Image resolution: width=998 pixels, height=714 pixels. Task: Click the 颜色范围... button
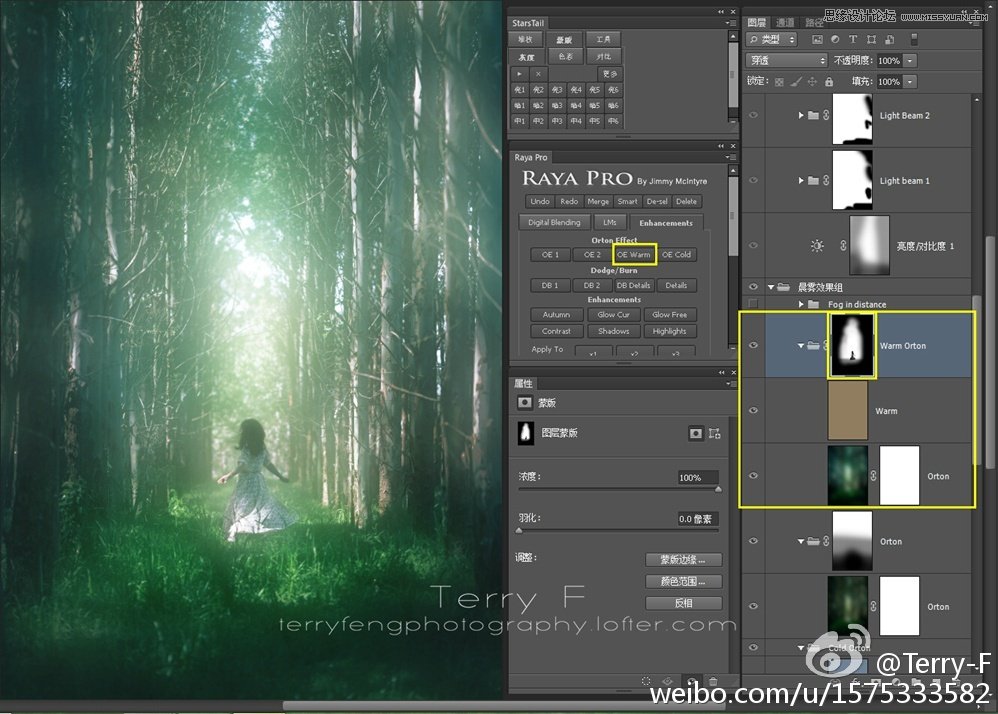point(684,581)
